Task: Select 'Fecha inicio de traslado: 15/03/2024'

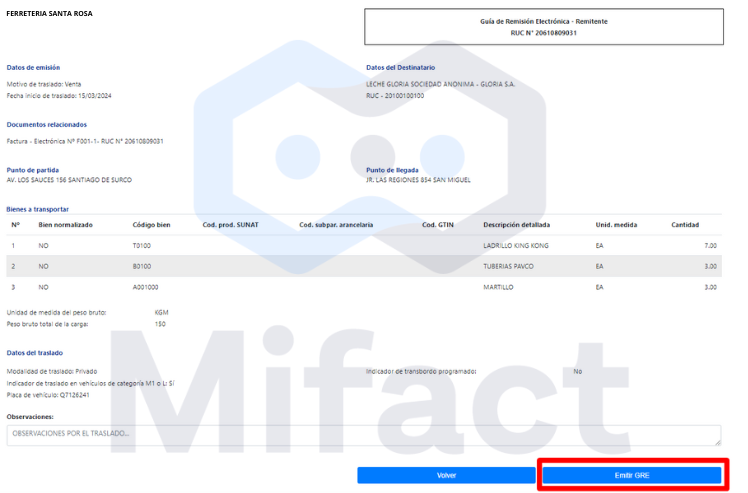Action: pos(59,96)
